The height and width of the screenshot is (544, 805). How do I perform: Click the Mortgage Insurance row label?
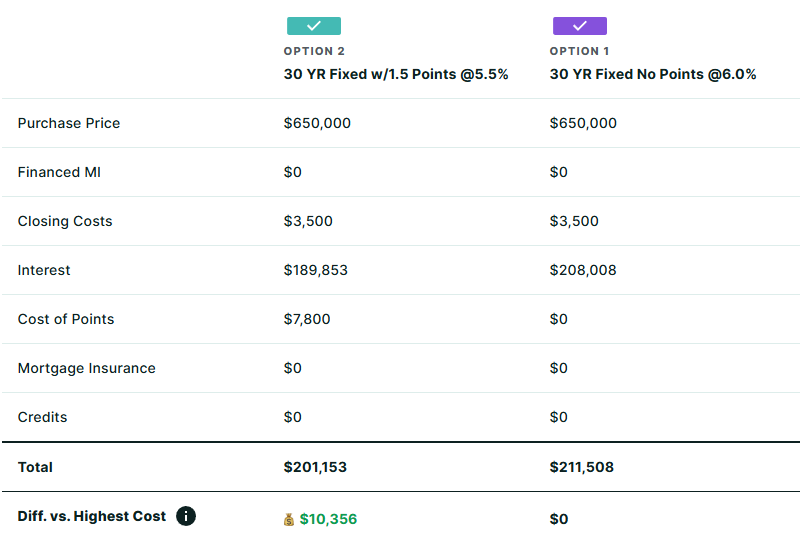[86, 368]
